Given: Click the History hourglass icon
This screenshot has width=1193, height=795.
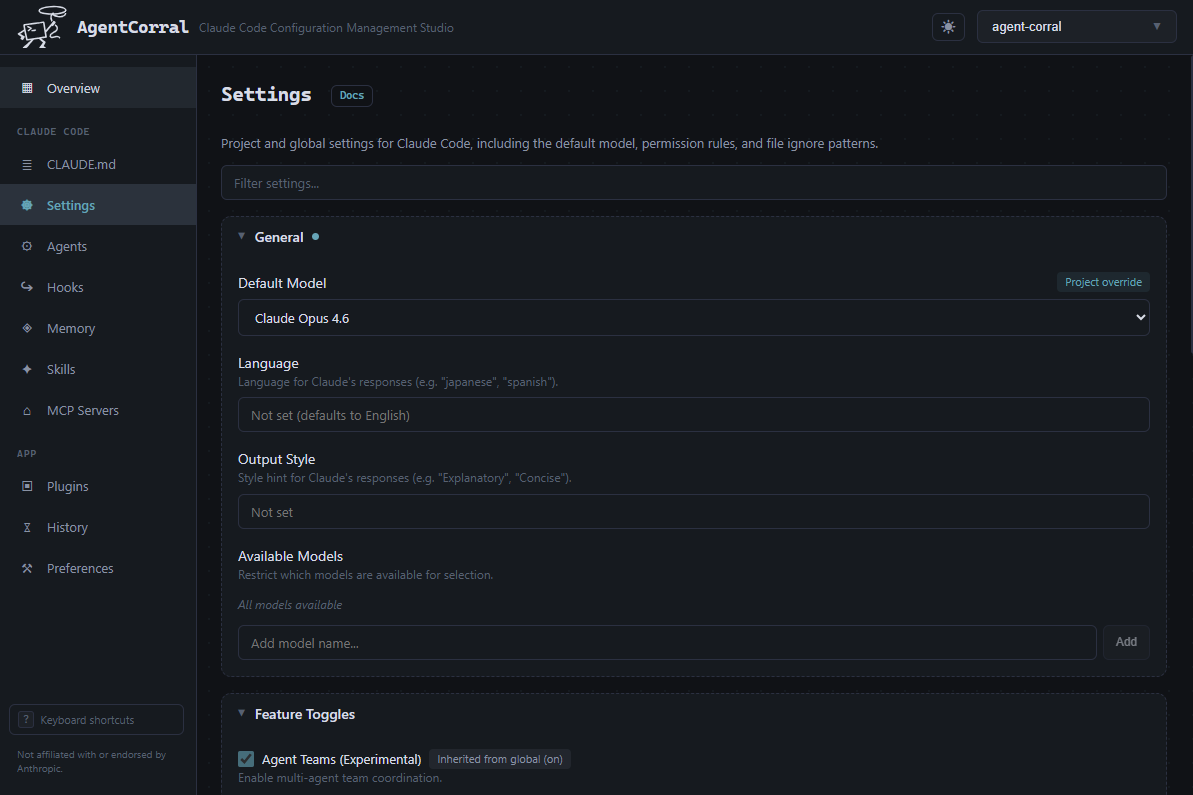Looking at the screenshot, I should pyautogui.click(x=27, y=528).
